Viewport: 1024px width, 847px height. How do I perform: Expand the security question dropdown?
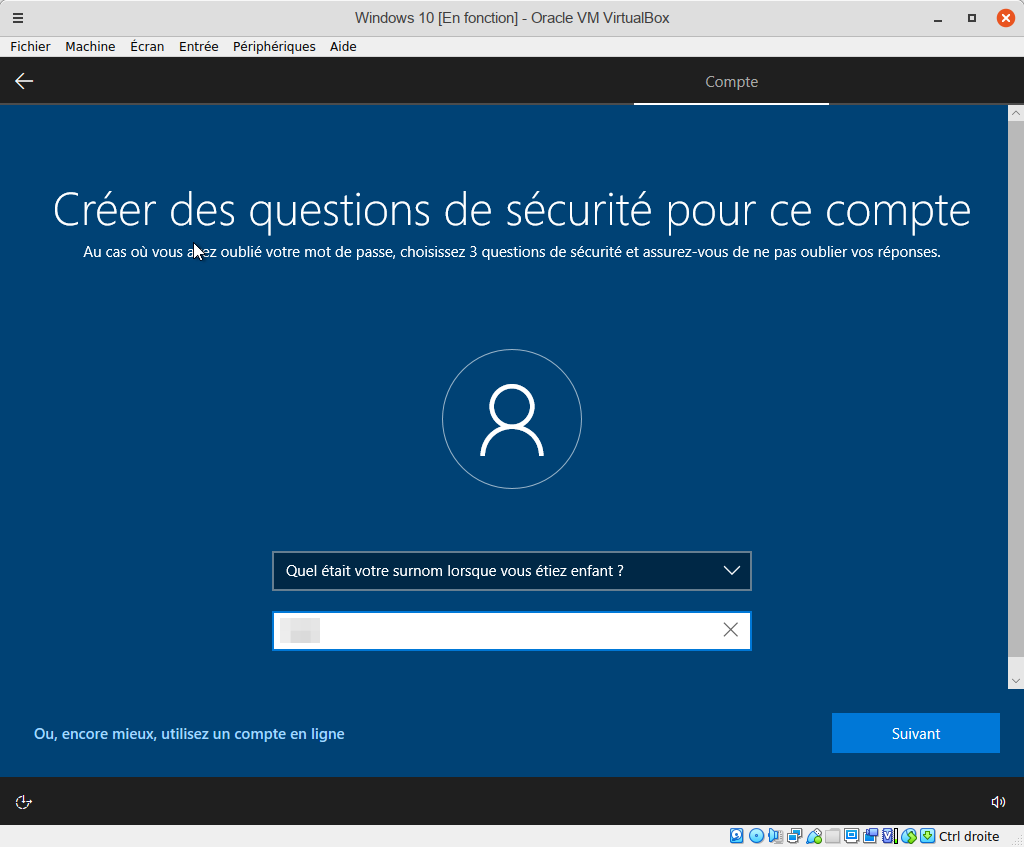[x=731, y=571]
